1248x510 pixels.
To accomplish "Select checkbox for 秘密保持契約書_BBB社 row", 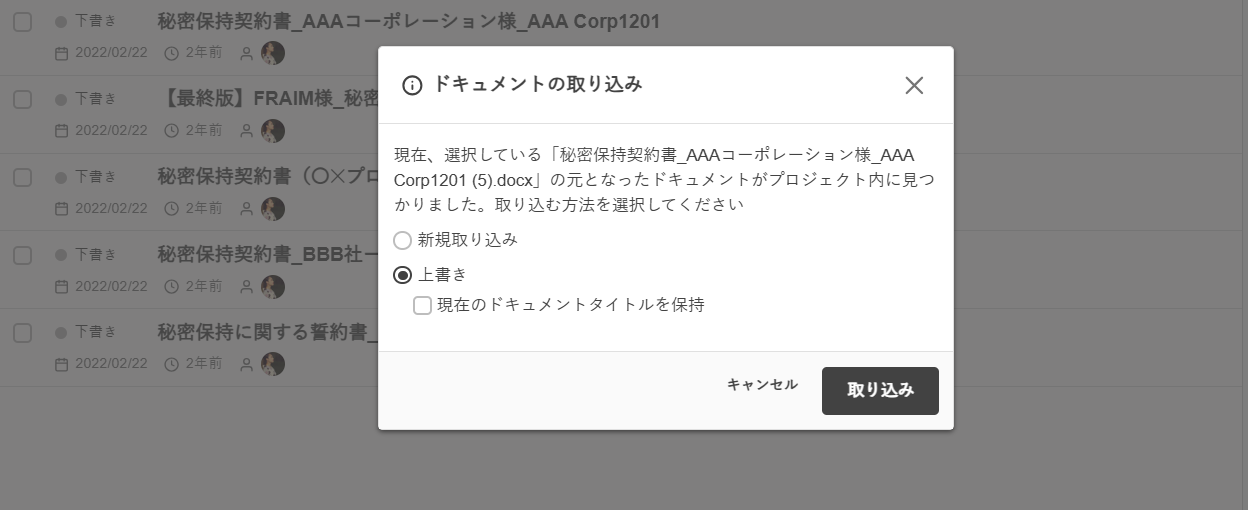I will (x=23, y=255).
